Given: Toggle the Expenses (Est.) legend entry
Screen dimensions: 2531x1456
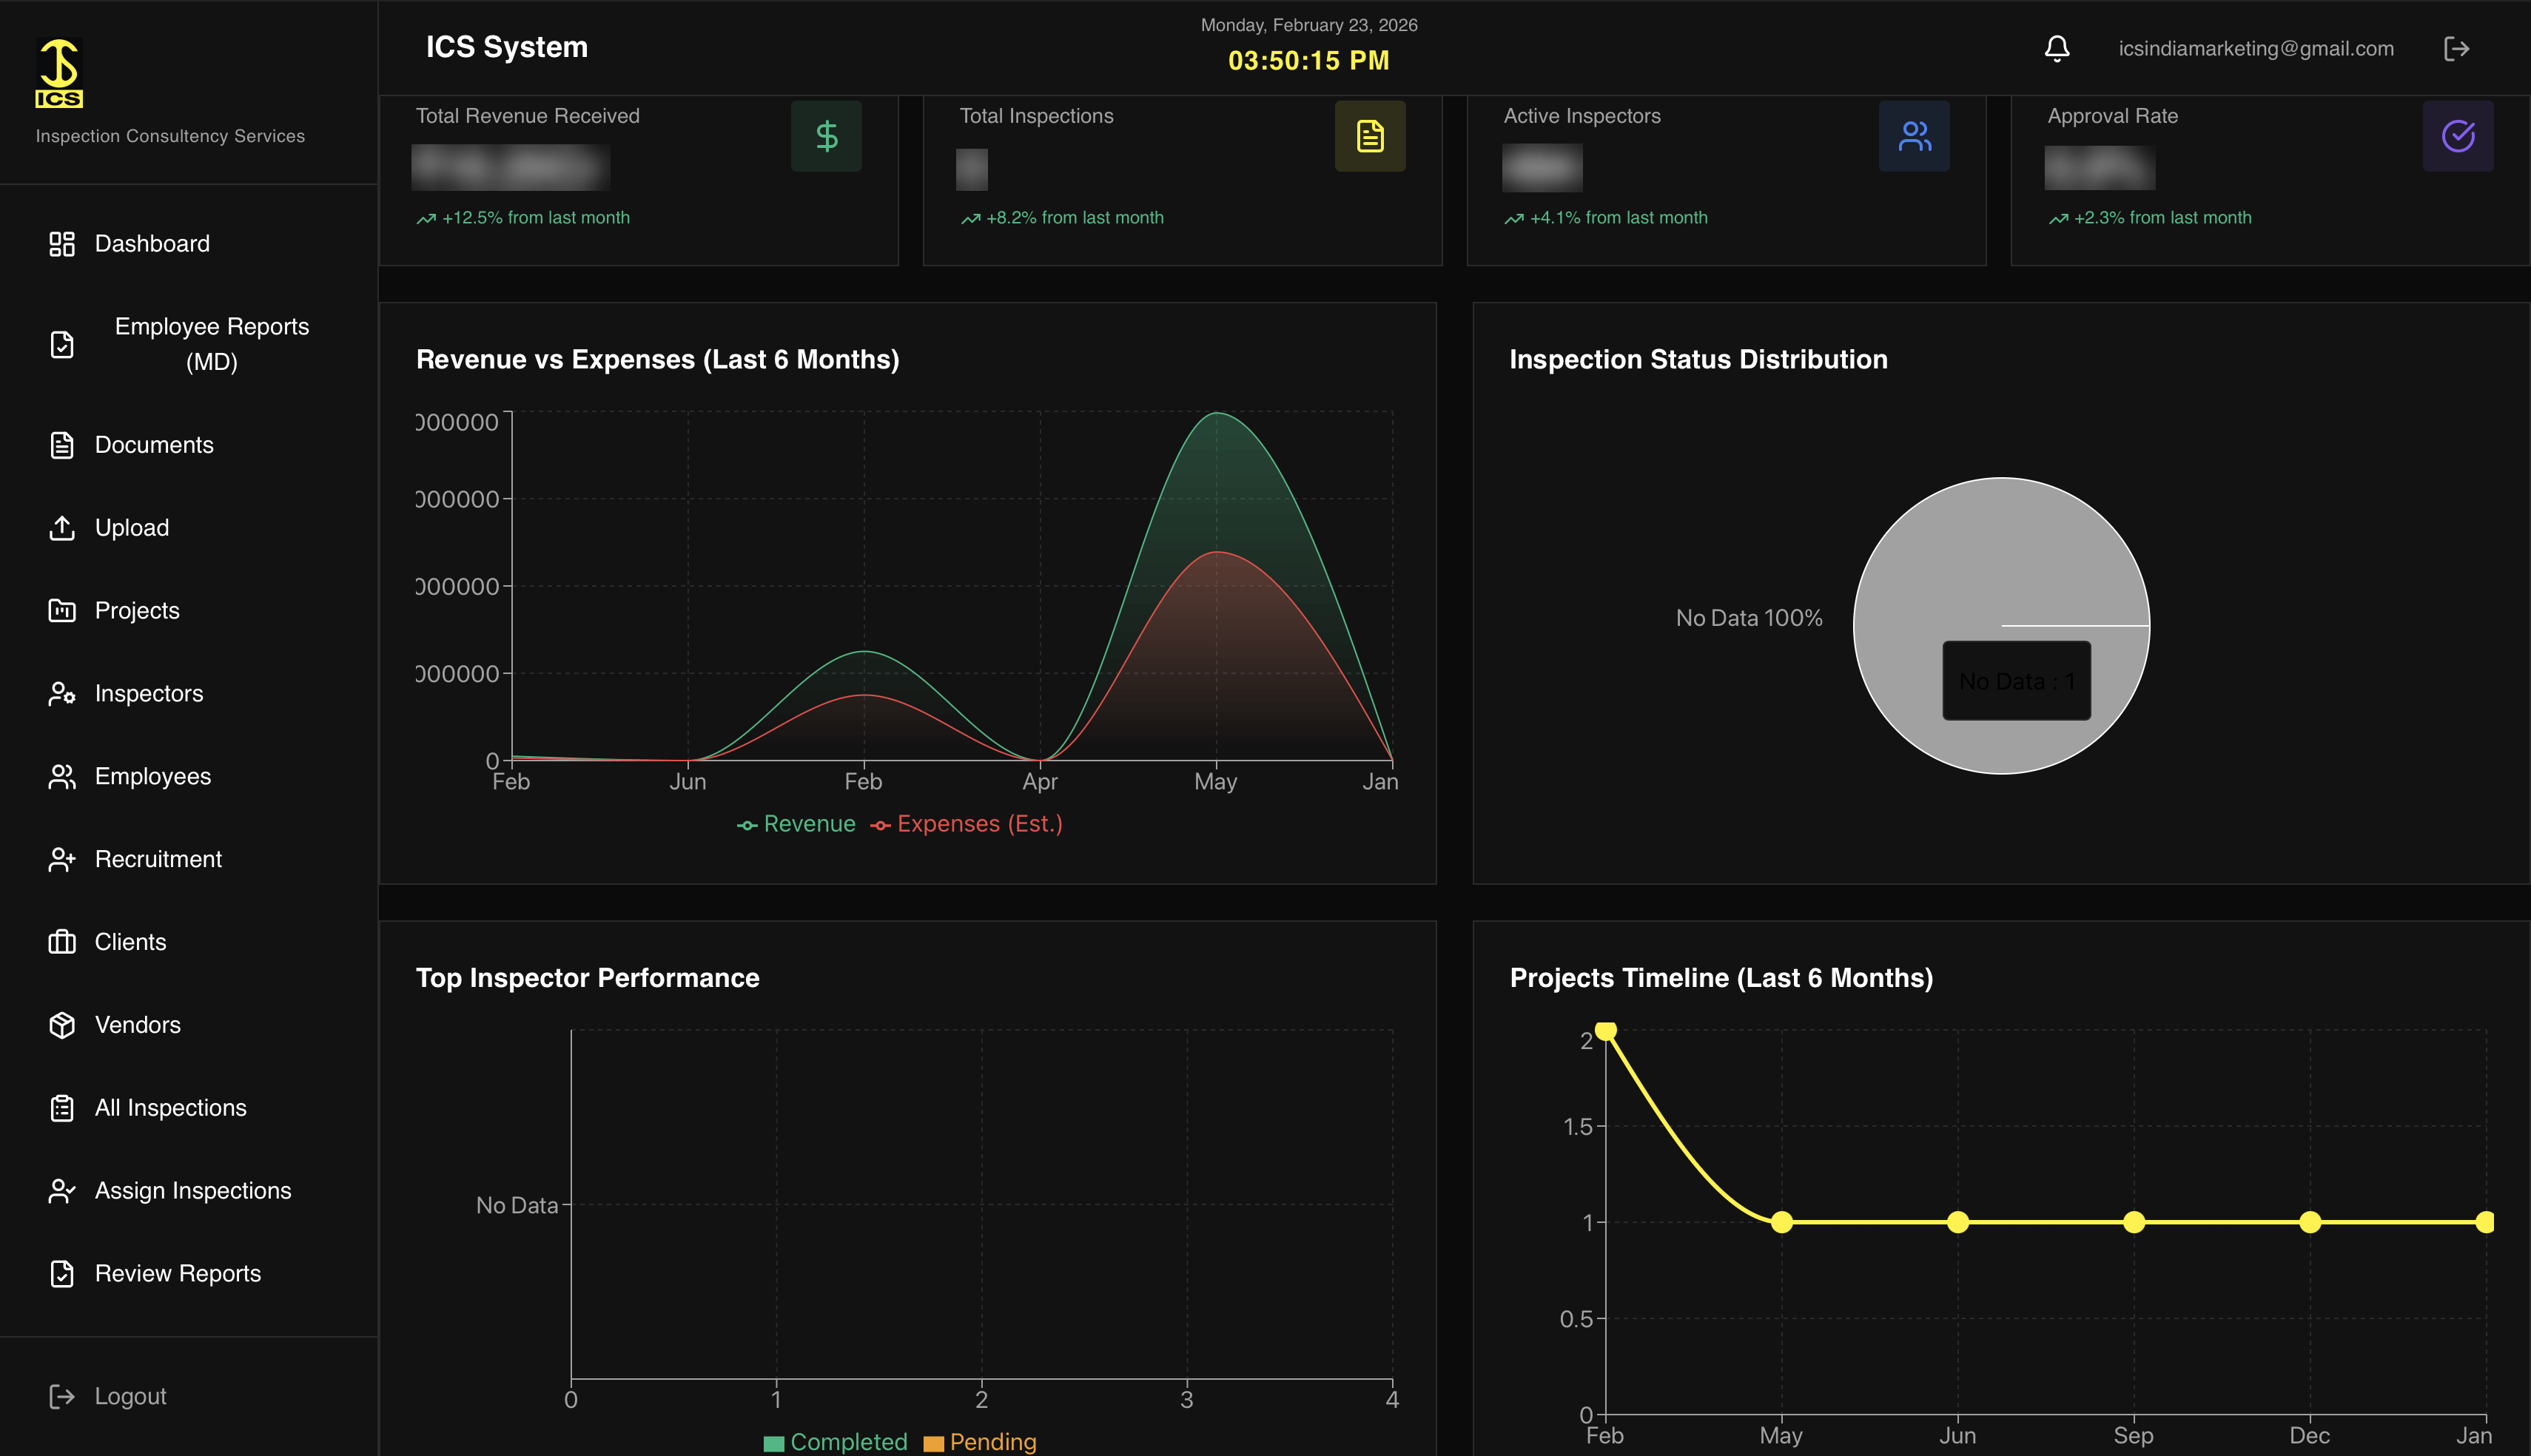Looking at the screenshot, I should click(966, 823).
